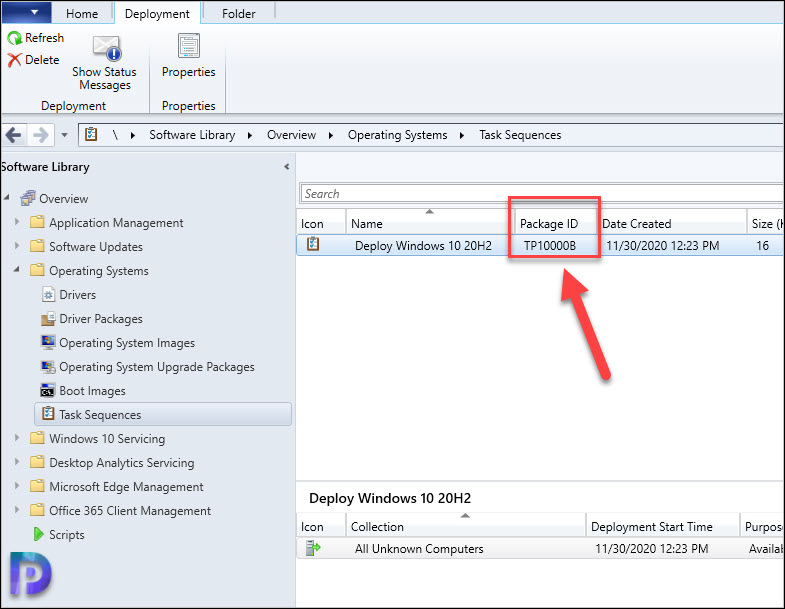Click the Desktop Analytics Servicing folder icon
The width and height of the screenshot is (785, 609).
click(37, 462)
